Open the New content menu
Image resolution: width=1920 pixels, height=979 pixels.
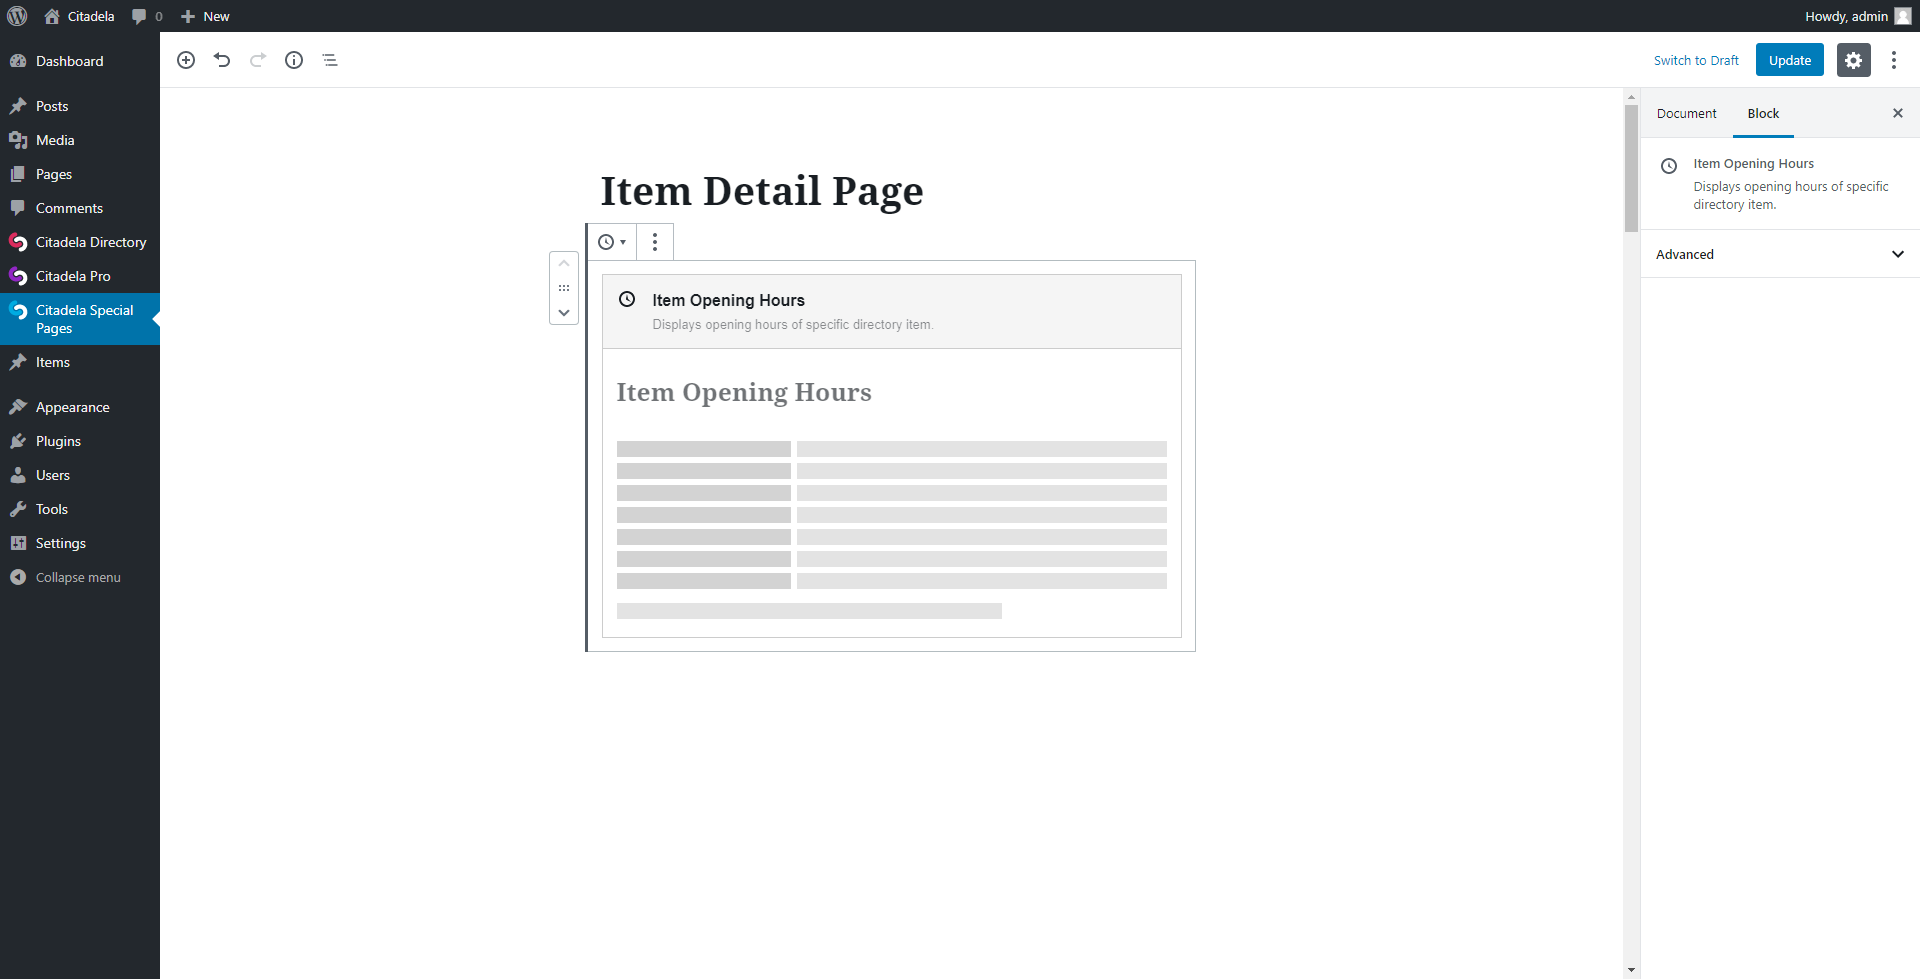coord(205,16)
